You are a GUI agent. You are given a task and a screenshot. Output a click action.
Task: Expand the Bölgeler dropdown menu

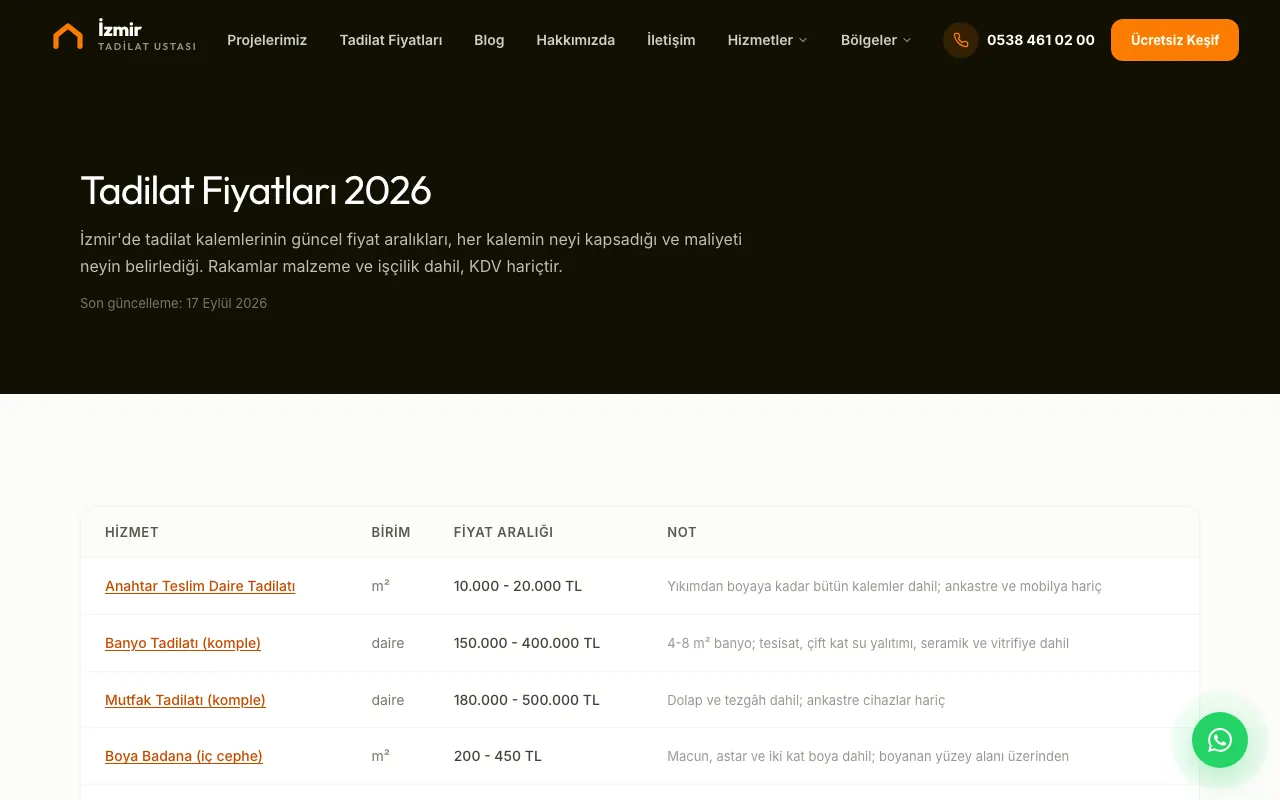pyautogui.click(x=876, y=40)
